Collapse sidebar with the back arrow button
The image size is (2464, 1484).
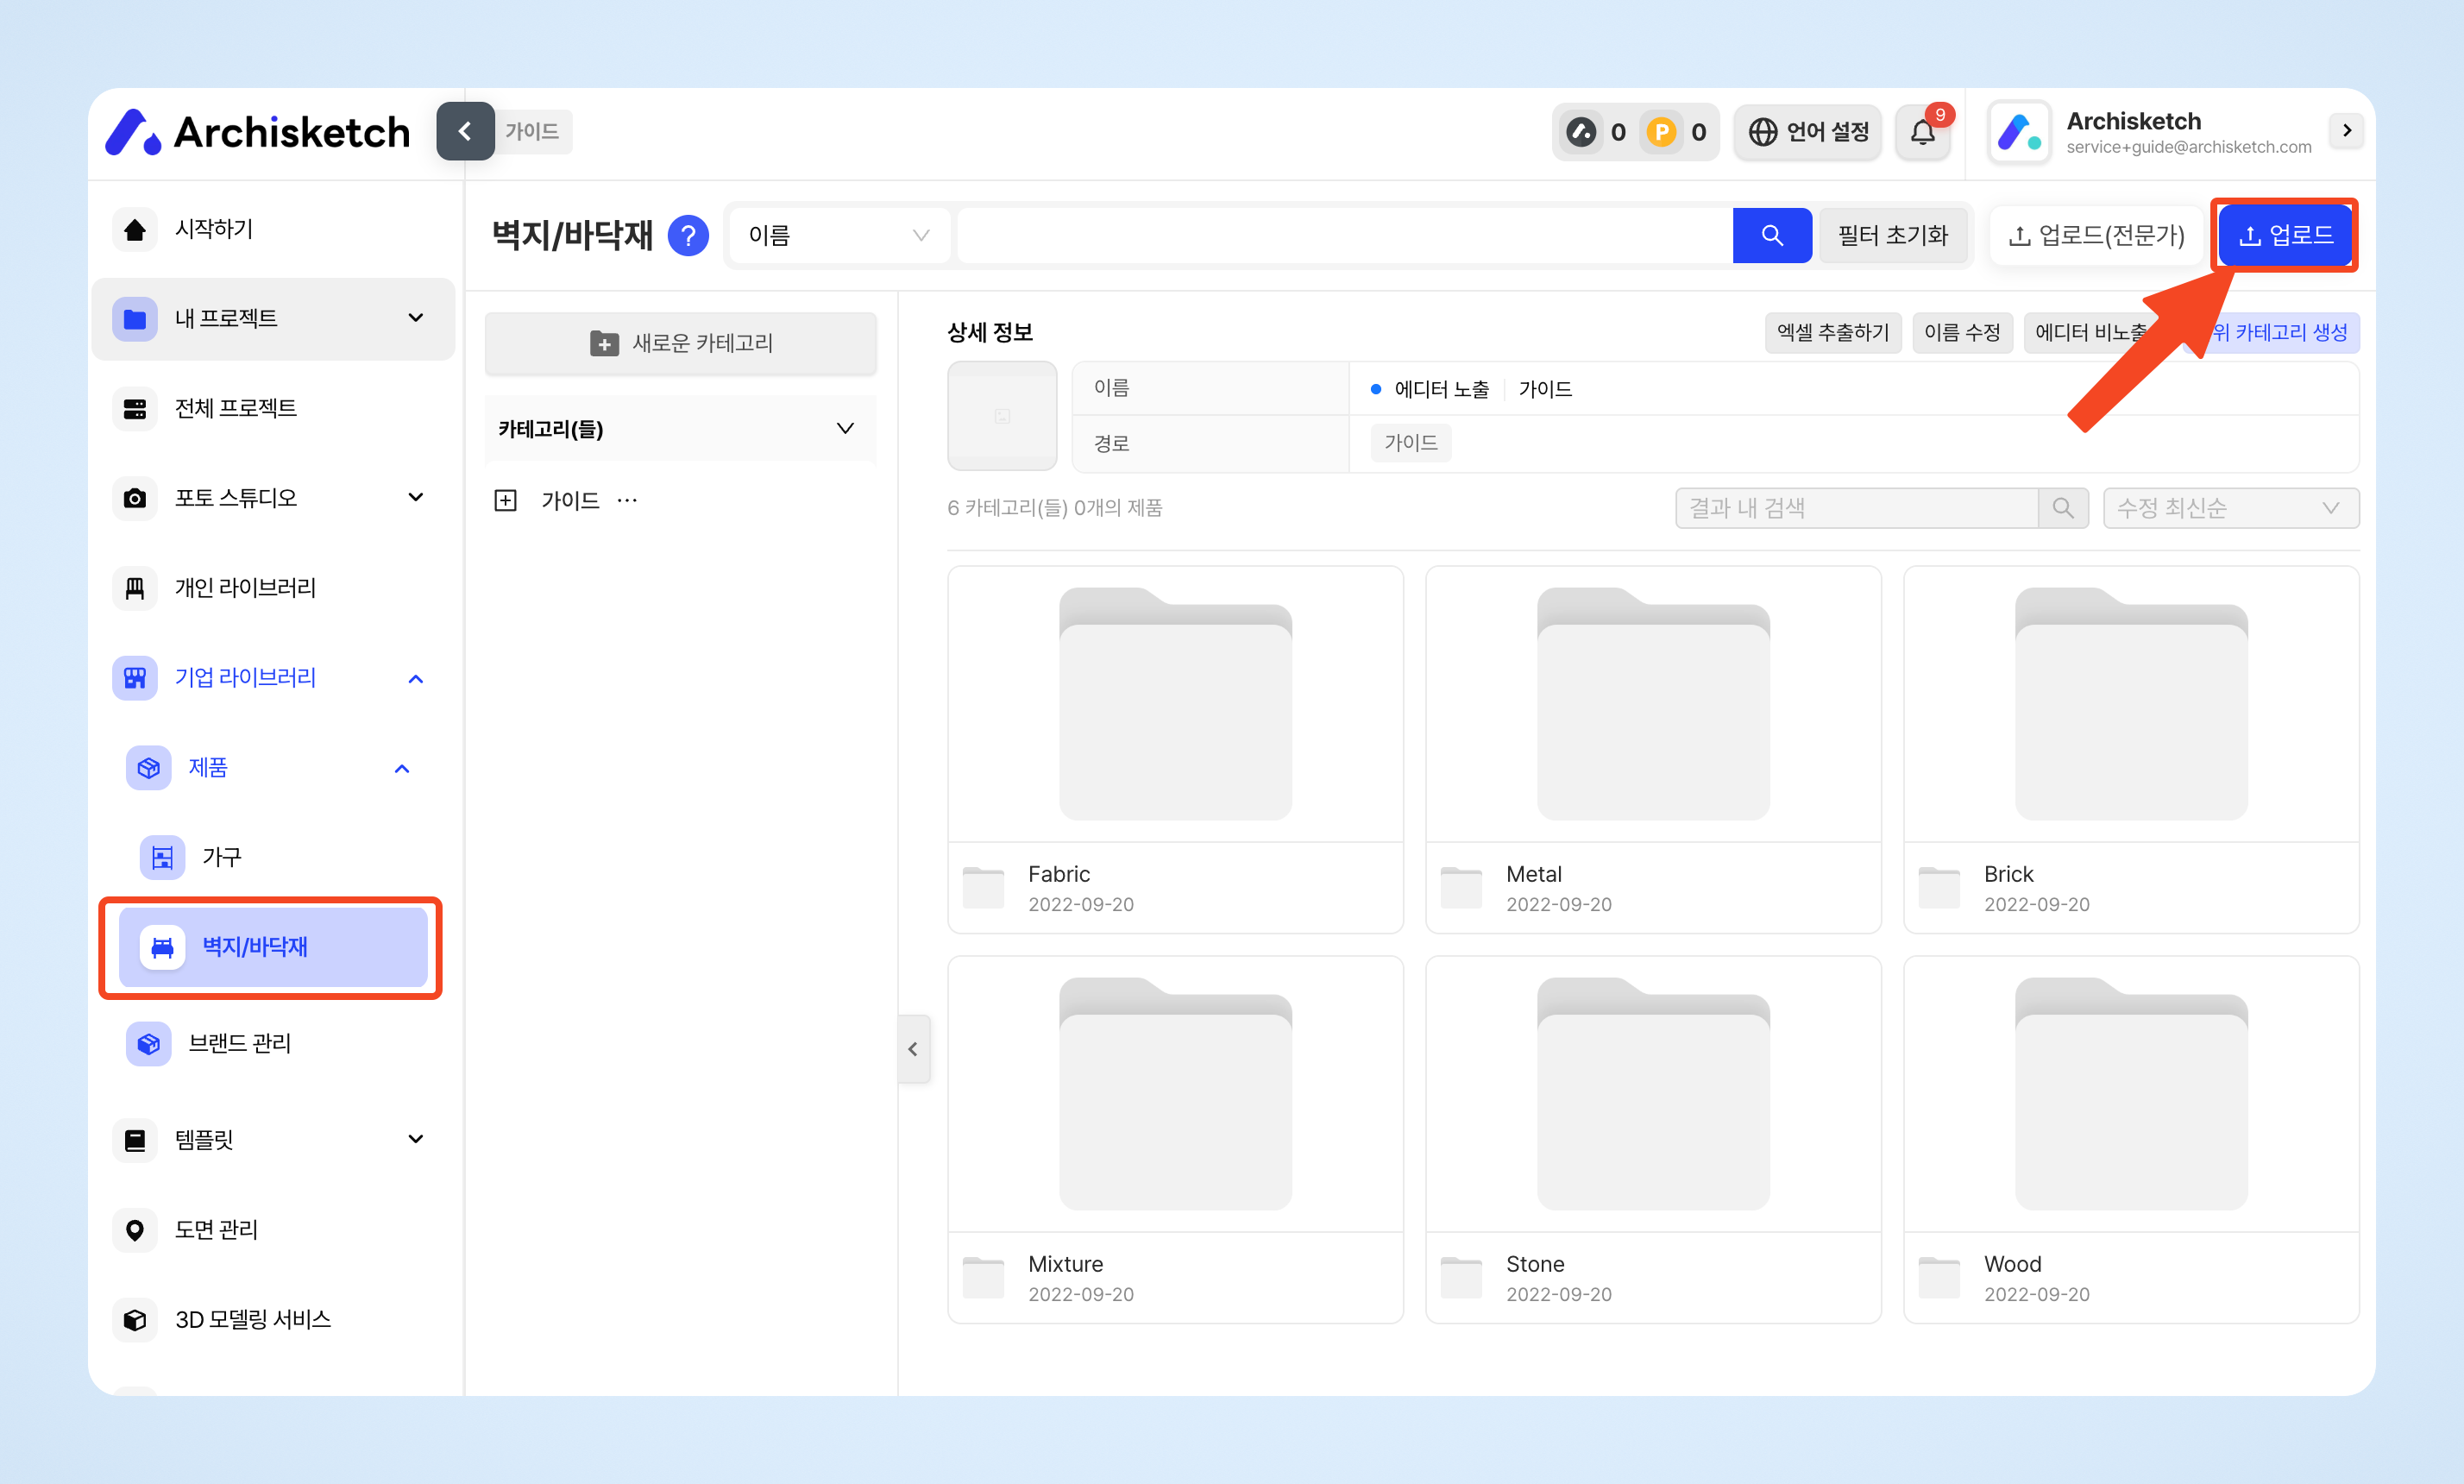click(465, 131)
